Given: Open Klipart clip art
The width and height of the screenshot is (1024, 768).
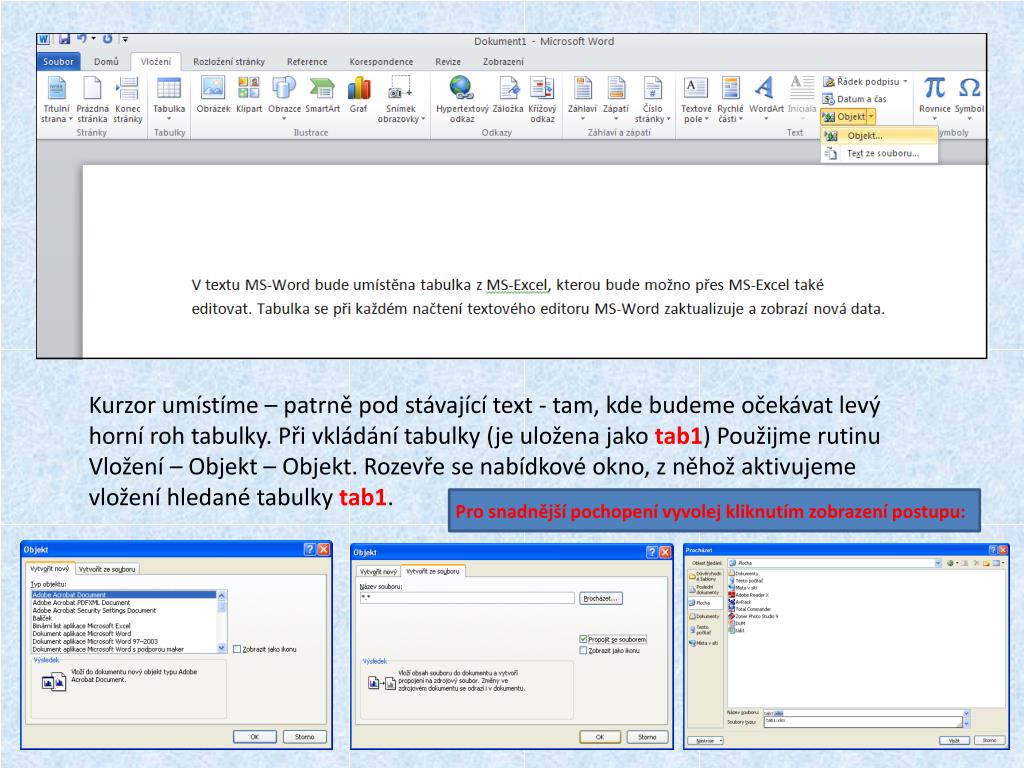Looking at the screenshot, I should pos(249,95).
